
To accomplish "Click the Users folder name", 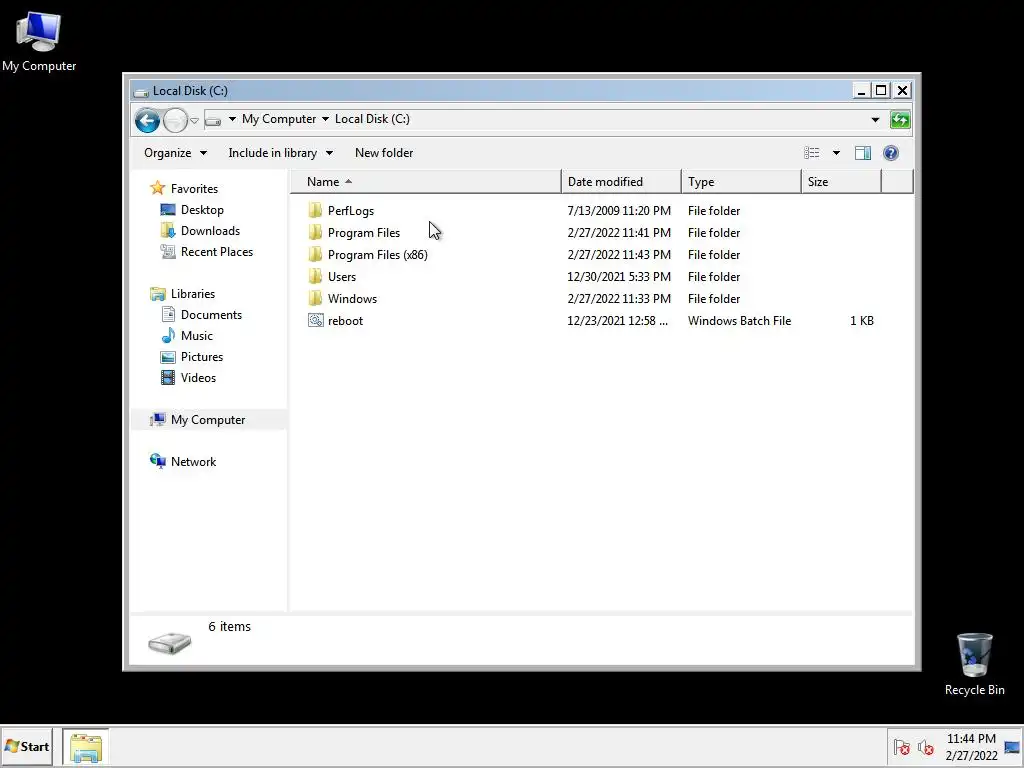I will pyautogui.click(x=342, y=277).
